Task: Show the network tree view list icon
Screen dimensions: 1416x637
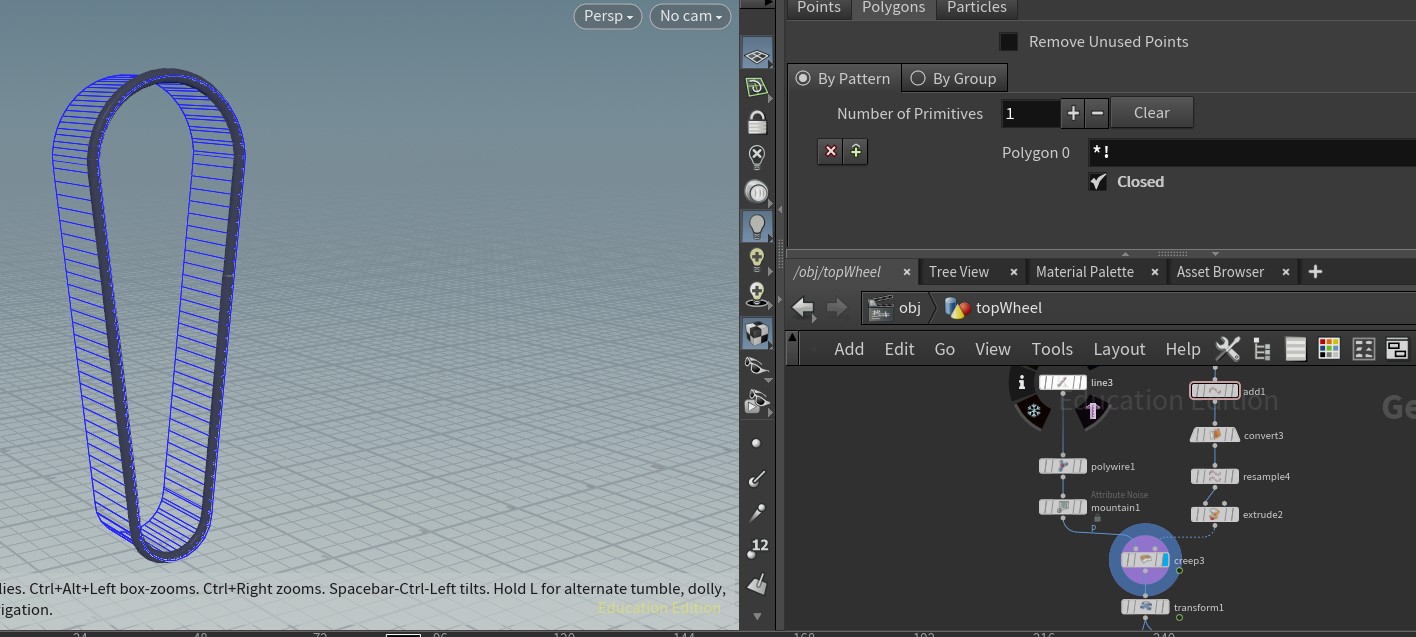Action: 1261,349
